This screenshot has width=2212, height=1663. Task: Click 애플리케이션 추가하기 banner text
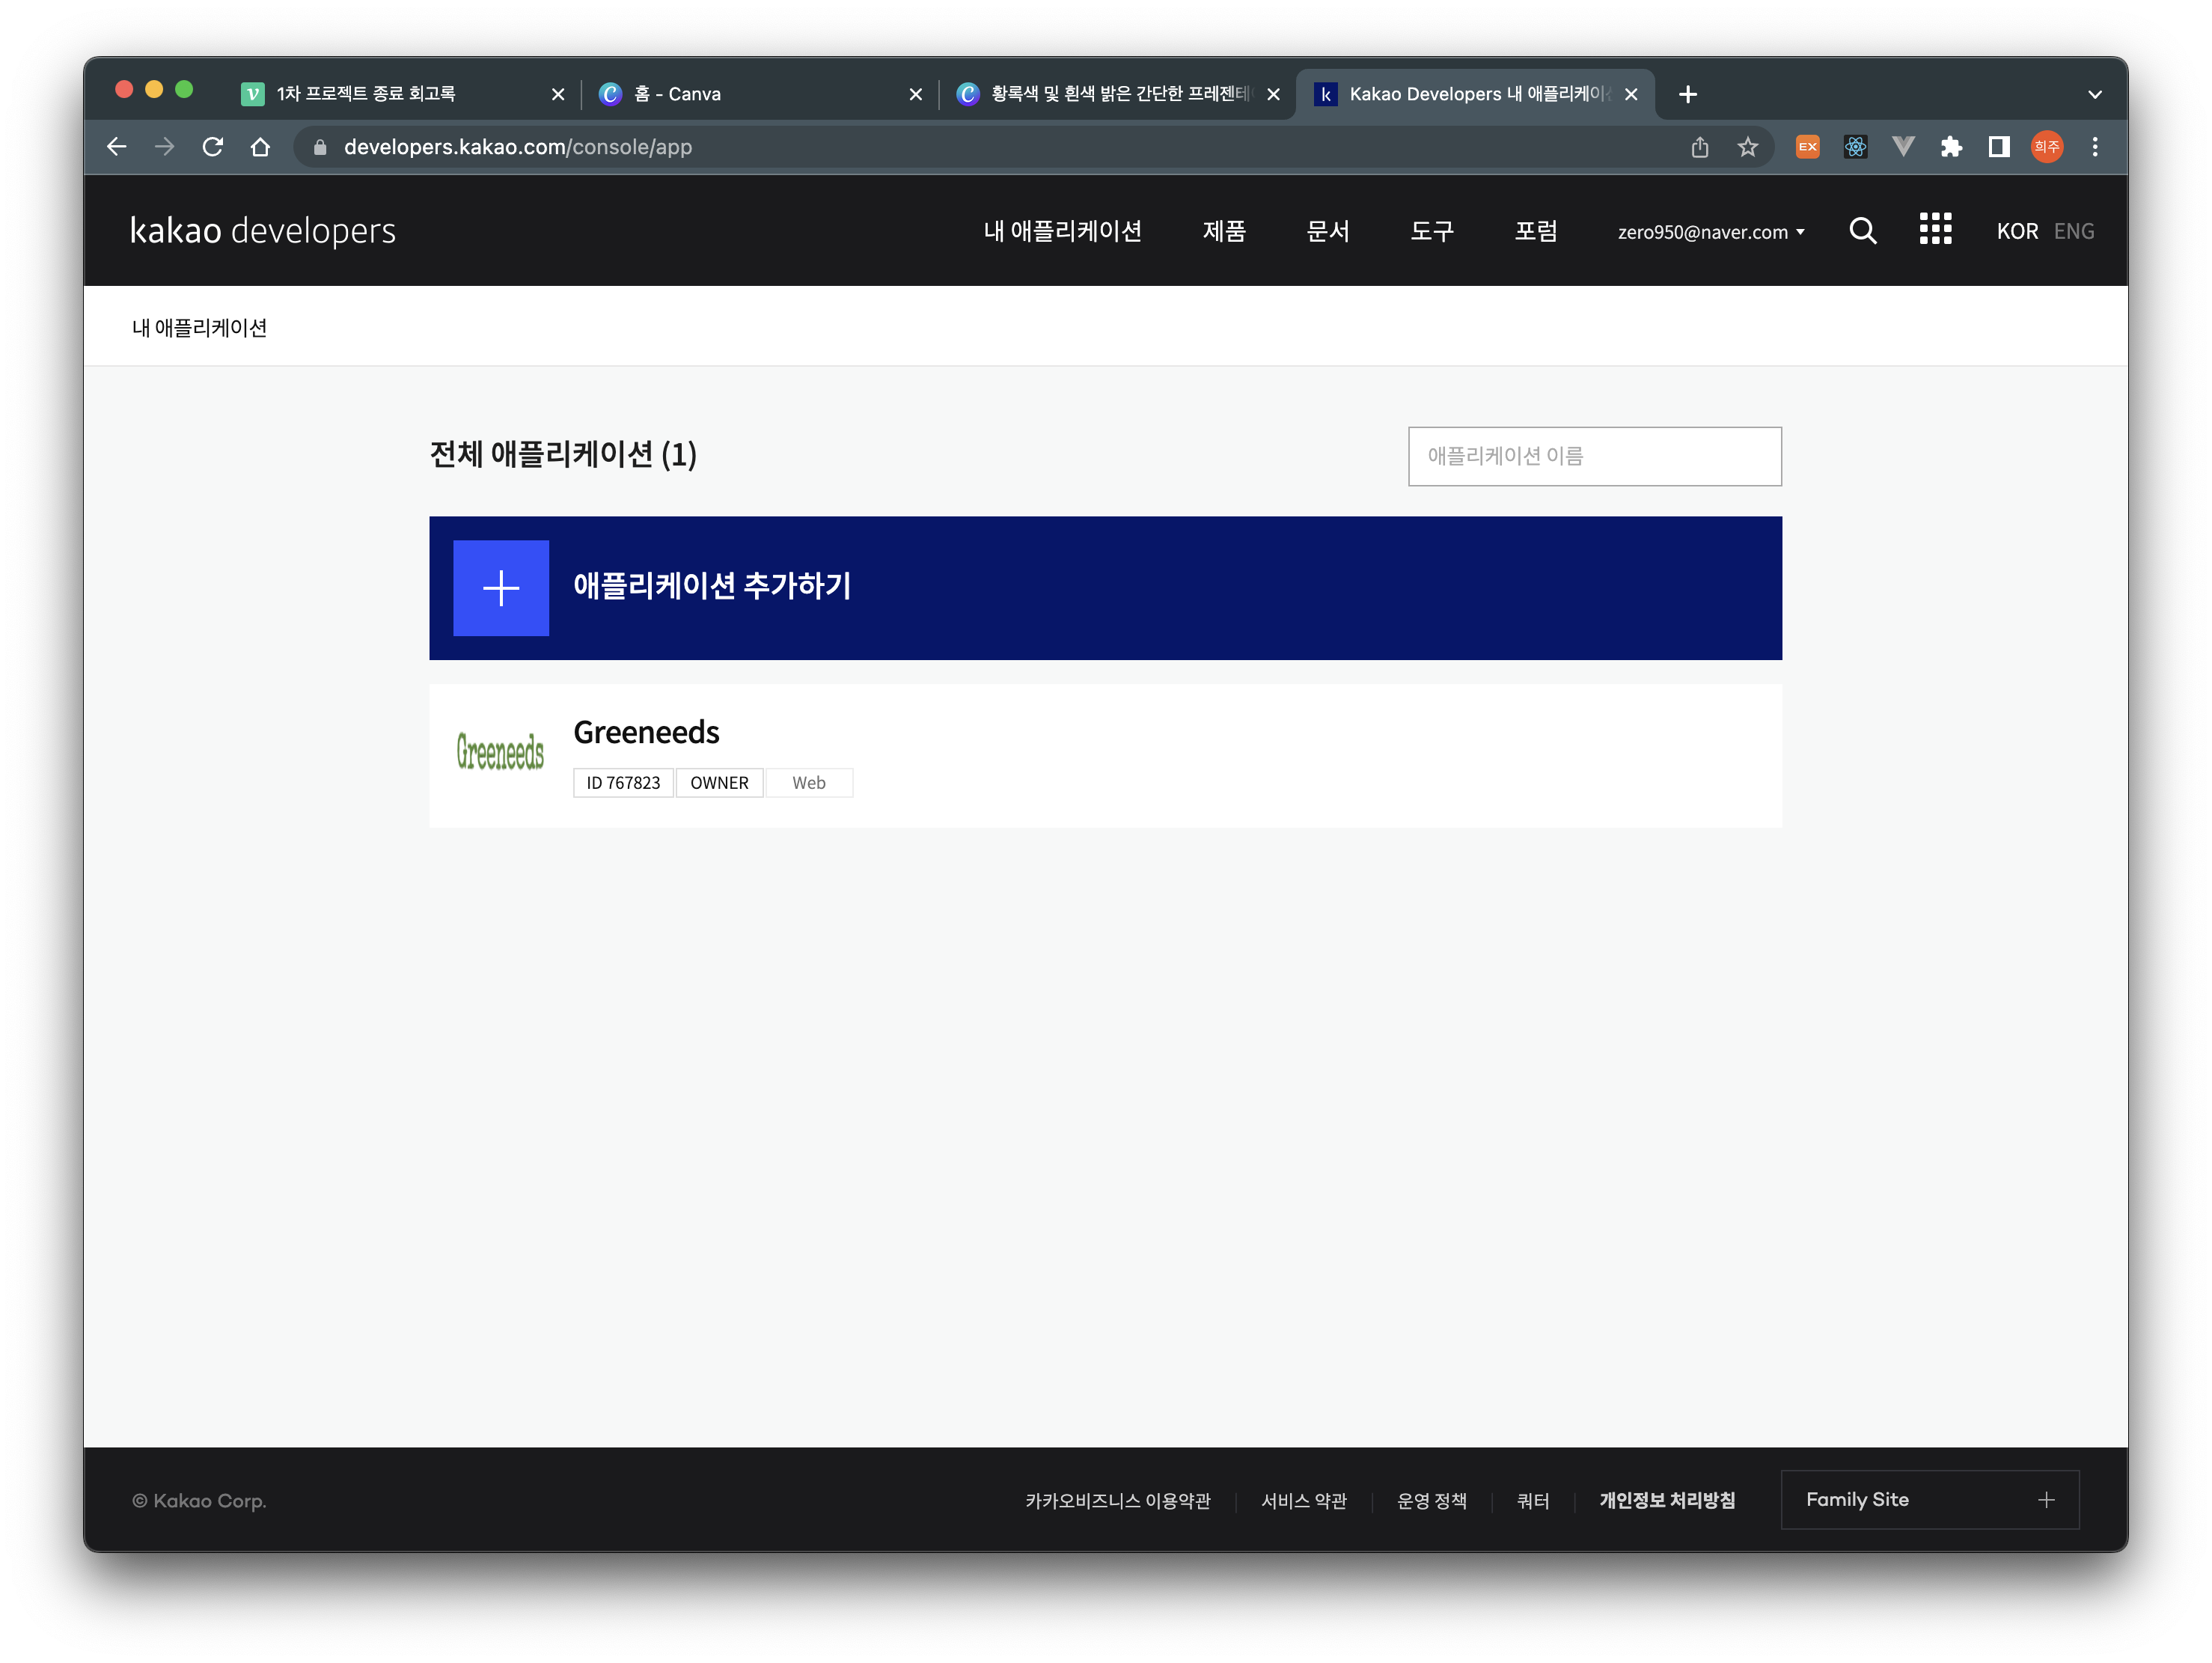(x=711, y=586)
